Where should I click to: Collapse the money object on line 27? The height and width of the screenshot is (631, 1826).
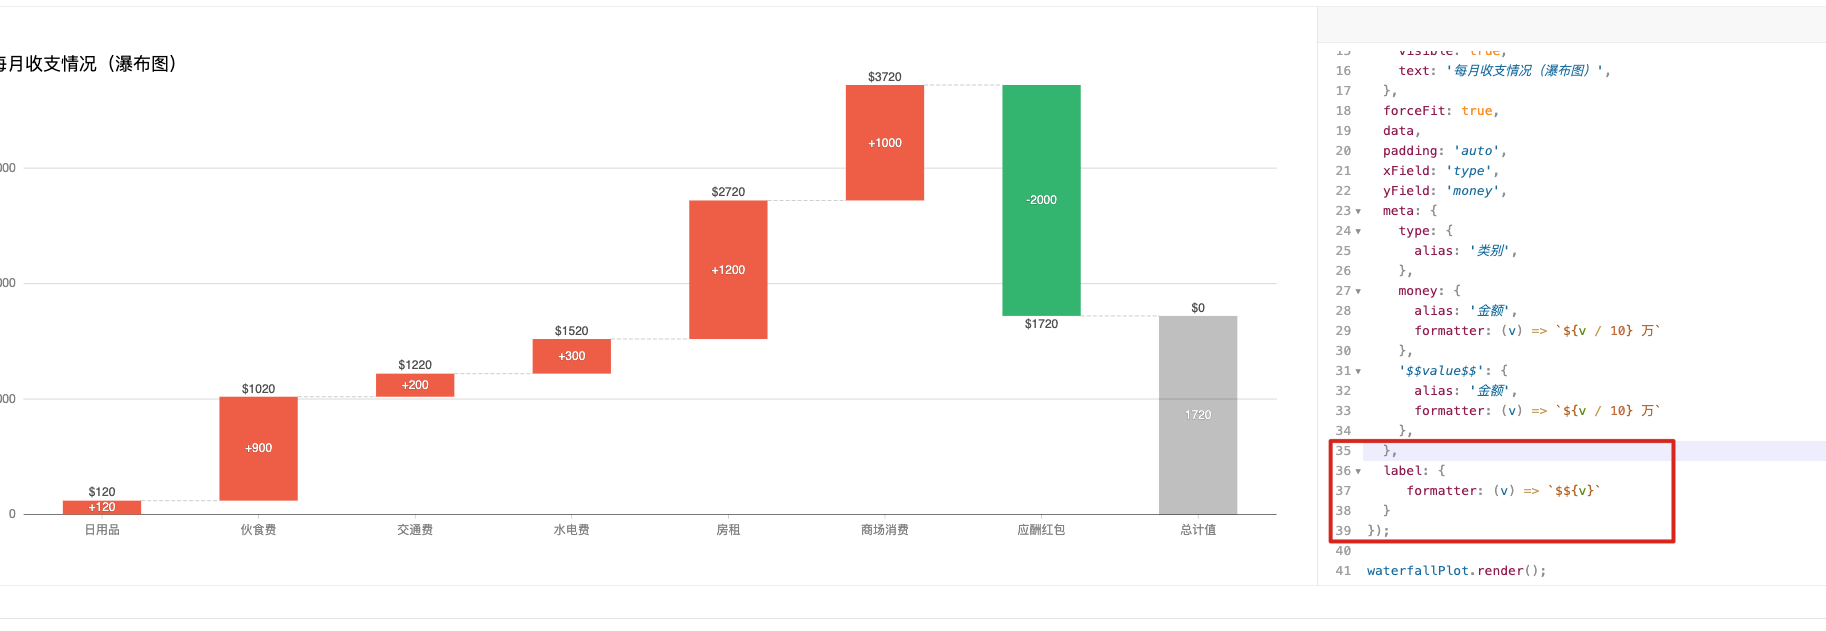click(1356, 290)
